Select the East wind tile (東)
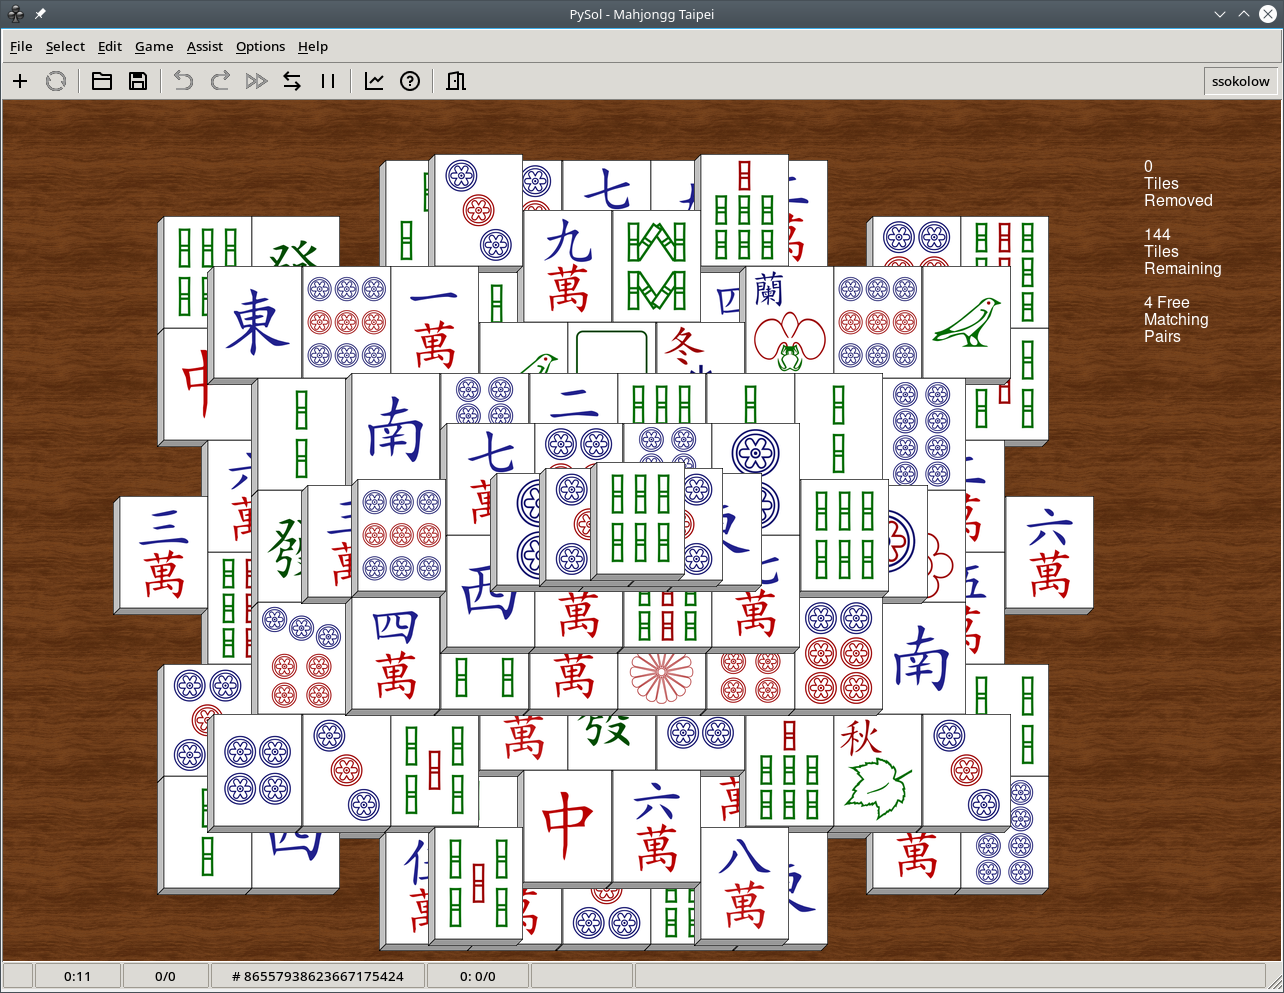The height and width of the screenshot is (993, 1284). [x=257, y=323]
